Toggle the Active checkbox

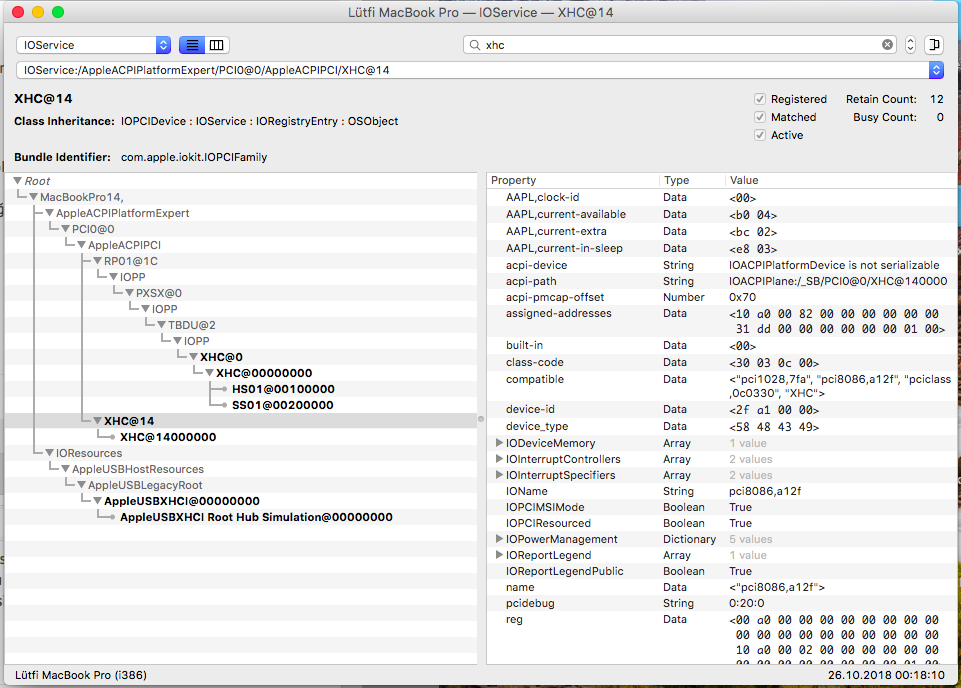tap(760, 135)
